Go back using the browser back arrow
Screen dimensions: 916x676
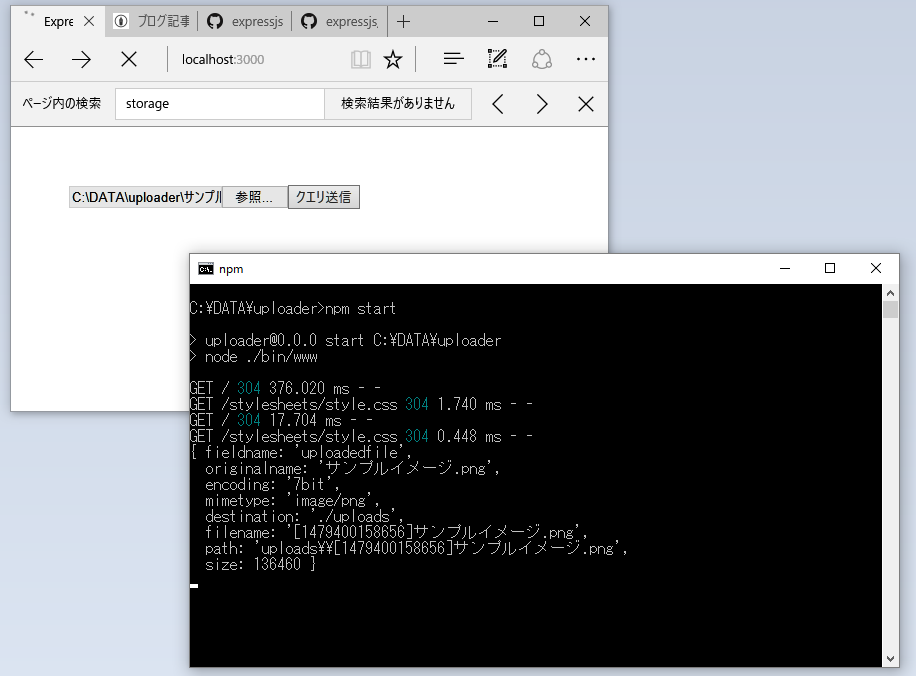[x=34, y=59]
